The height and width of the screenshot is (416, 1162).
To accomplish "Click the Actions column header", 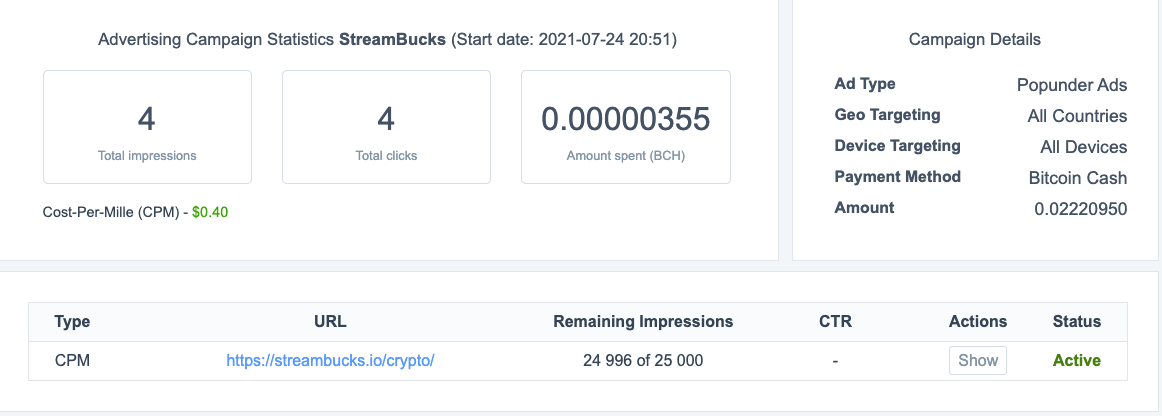I will 977,322.
